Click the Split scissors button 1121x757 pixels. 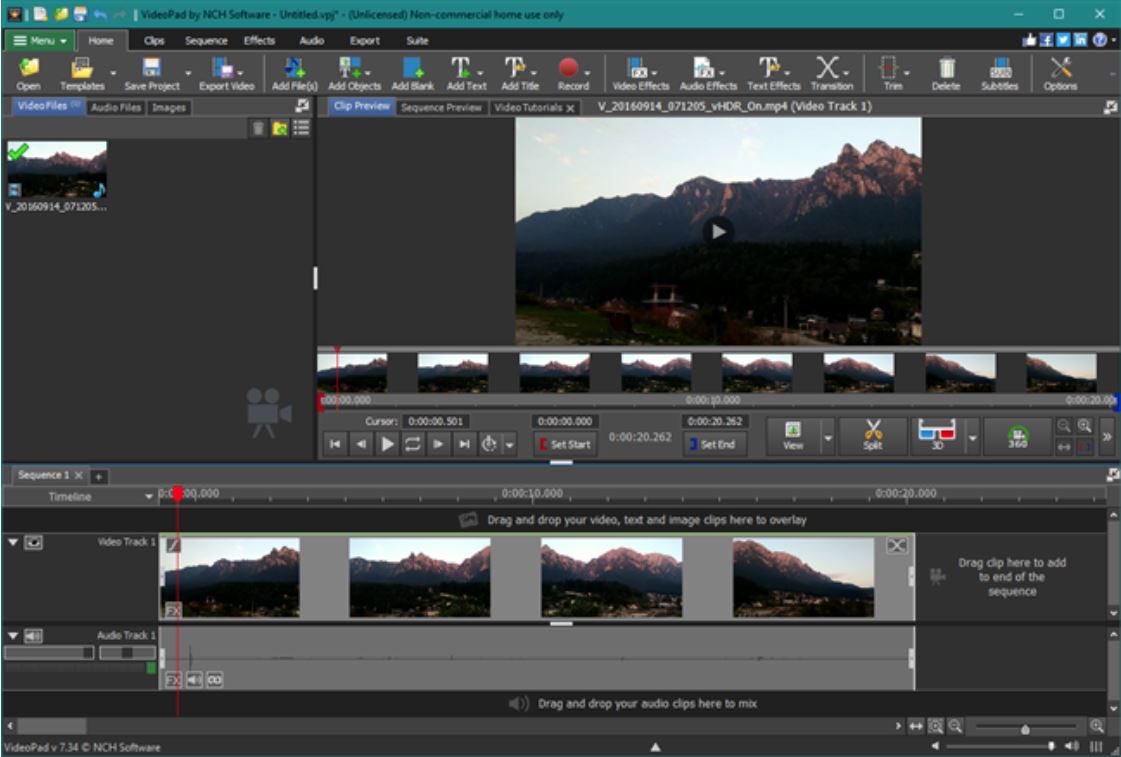[872, 435]
